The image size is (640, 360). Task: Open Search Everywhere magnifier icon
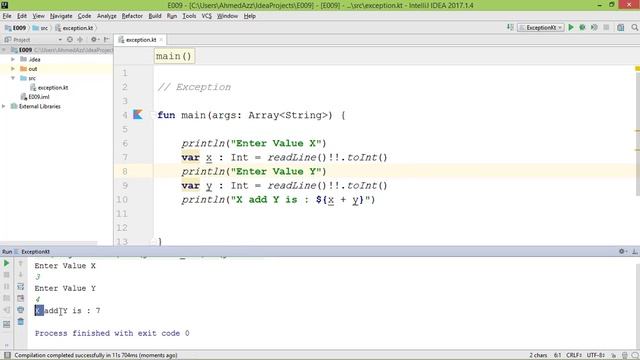[x=634, y=27]
